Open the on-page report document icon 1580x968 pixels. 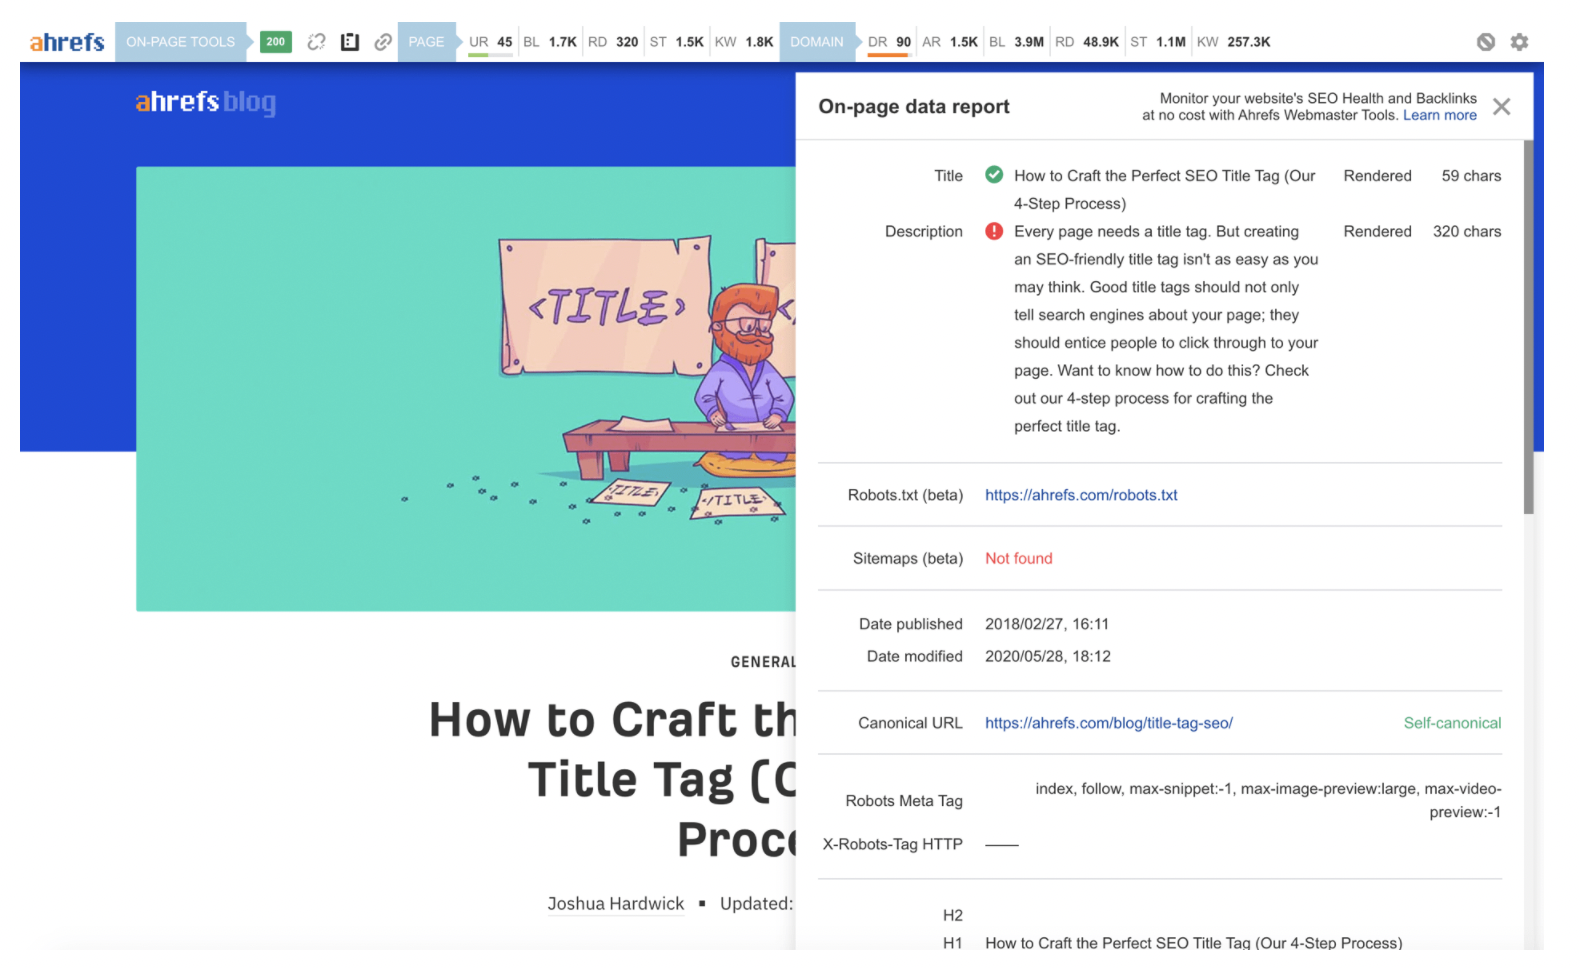click(350, 42)
